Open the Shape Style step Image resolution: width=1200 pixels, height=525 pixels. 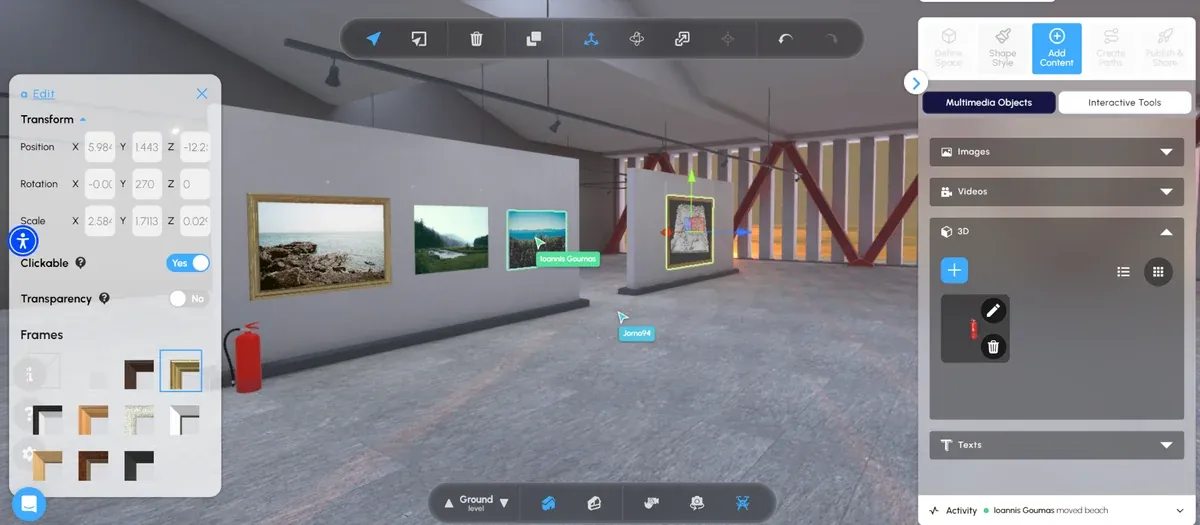click(x=1003, y=49)
